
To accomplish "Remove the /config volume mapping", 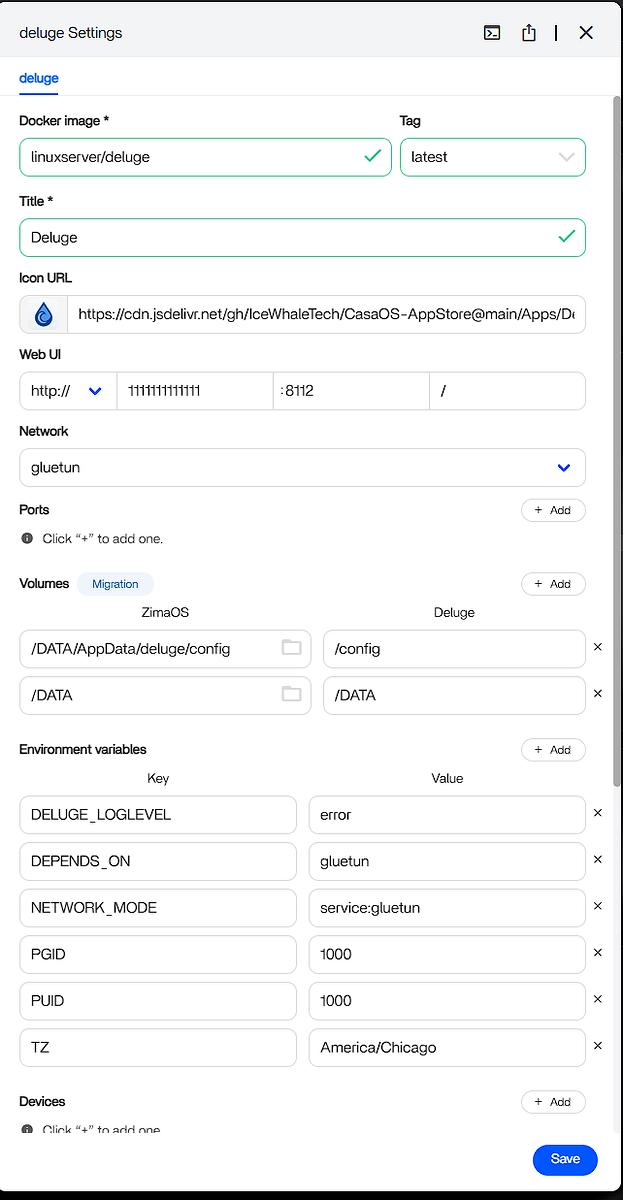I will click(x=598, y=648).
